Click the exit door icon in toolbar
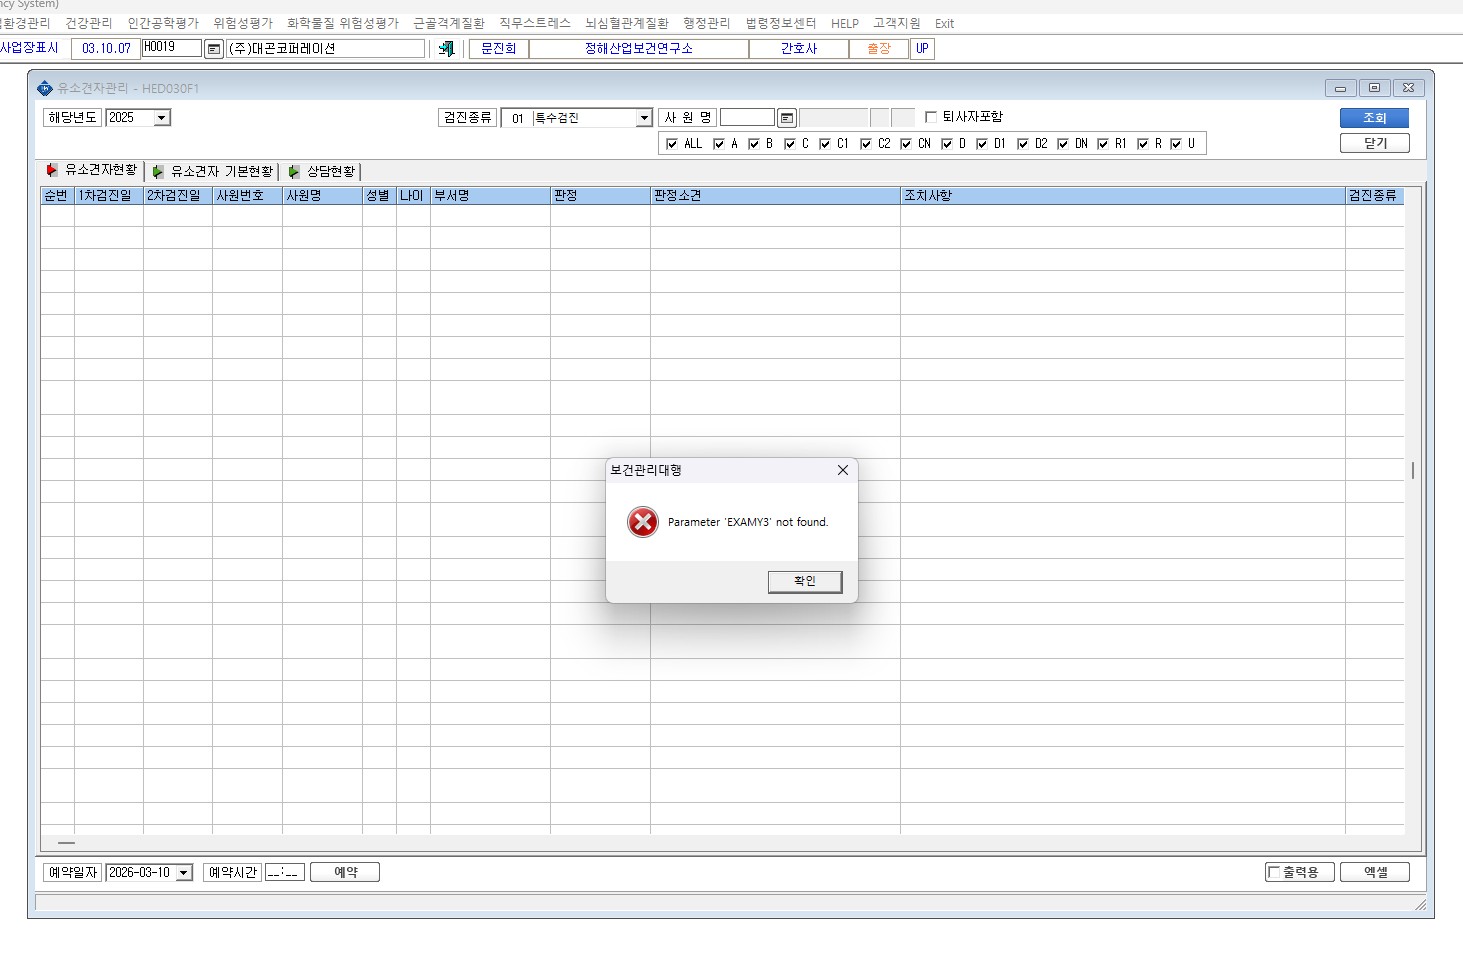 tap(447, 48)
